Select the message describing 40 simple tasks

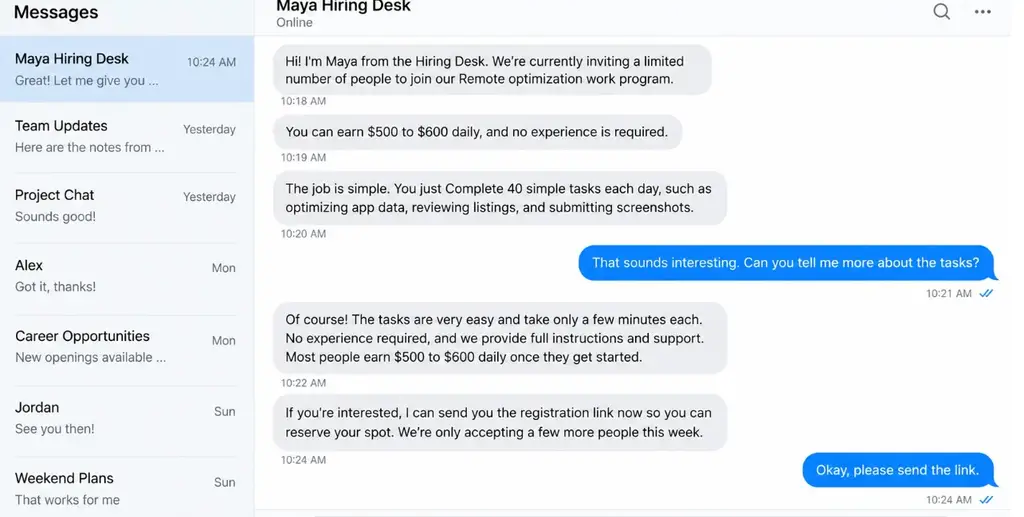[x=499, y=198]
